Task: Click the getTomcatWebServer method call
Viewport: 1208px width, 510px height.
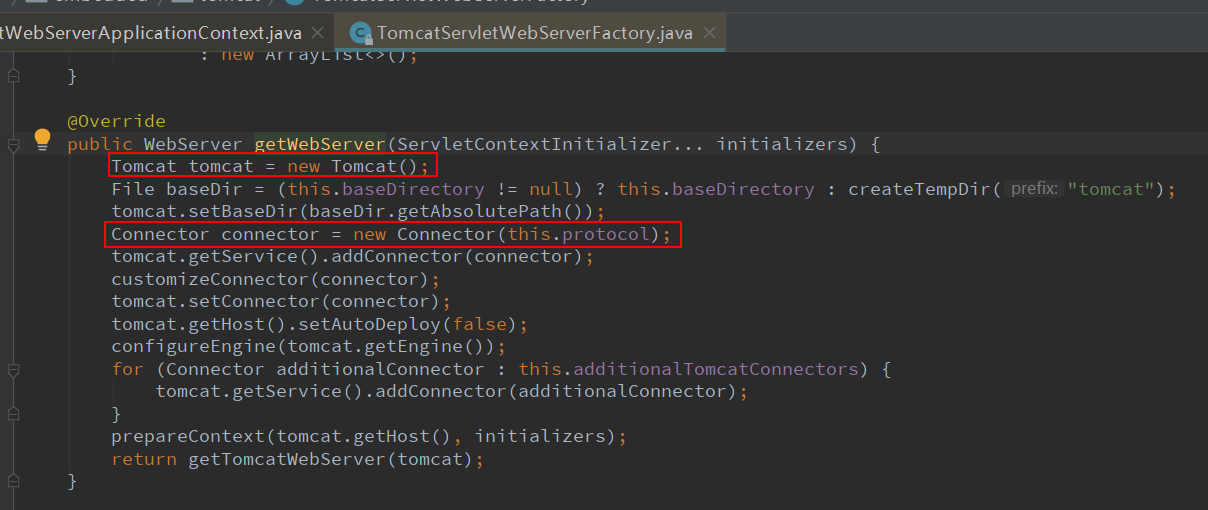Action: tap(288, 459)
